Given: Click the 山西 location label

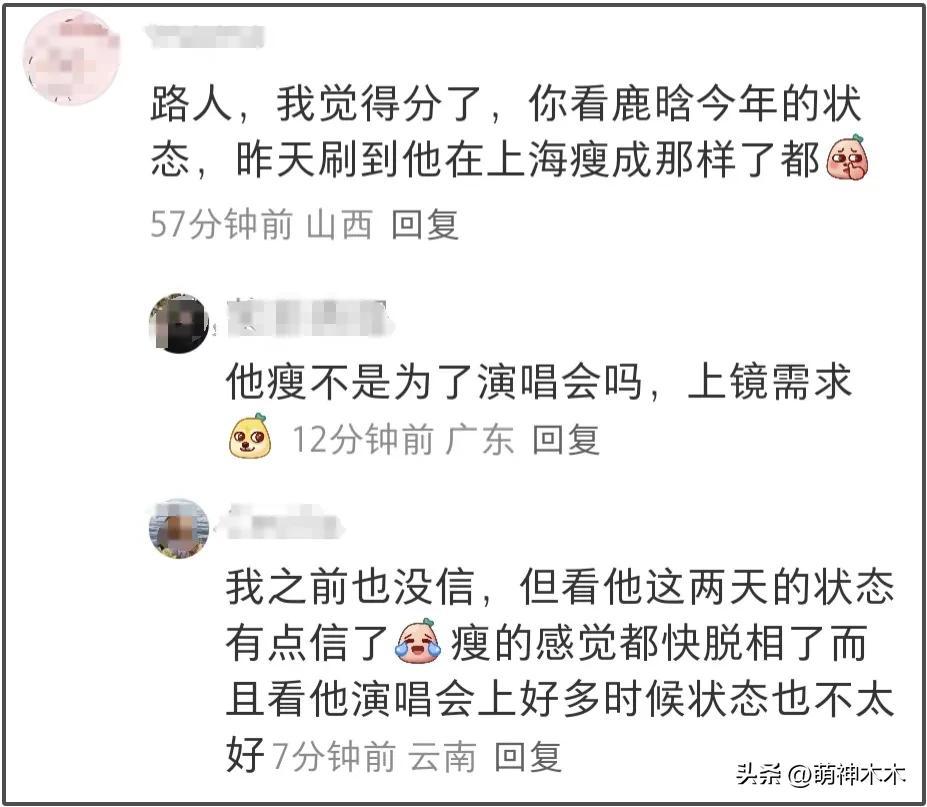Looking at the screenshot, I should pyautogui.click(x=339, y=225).
